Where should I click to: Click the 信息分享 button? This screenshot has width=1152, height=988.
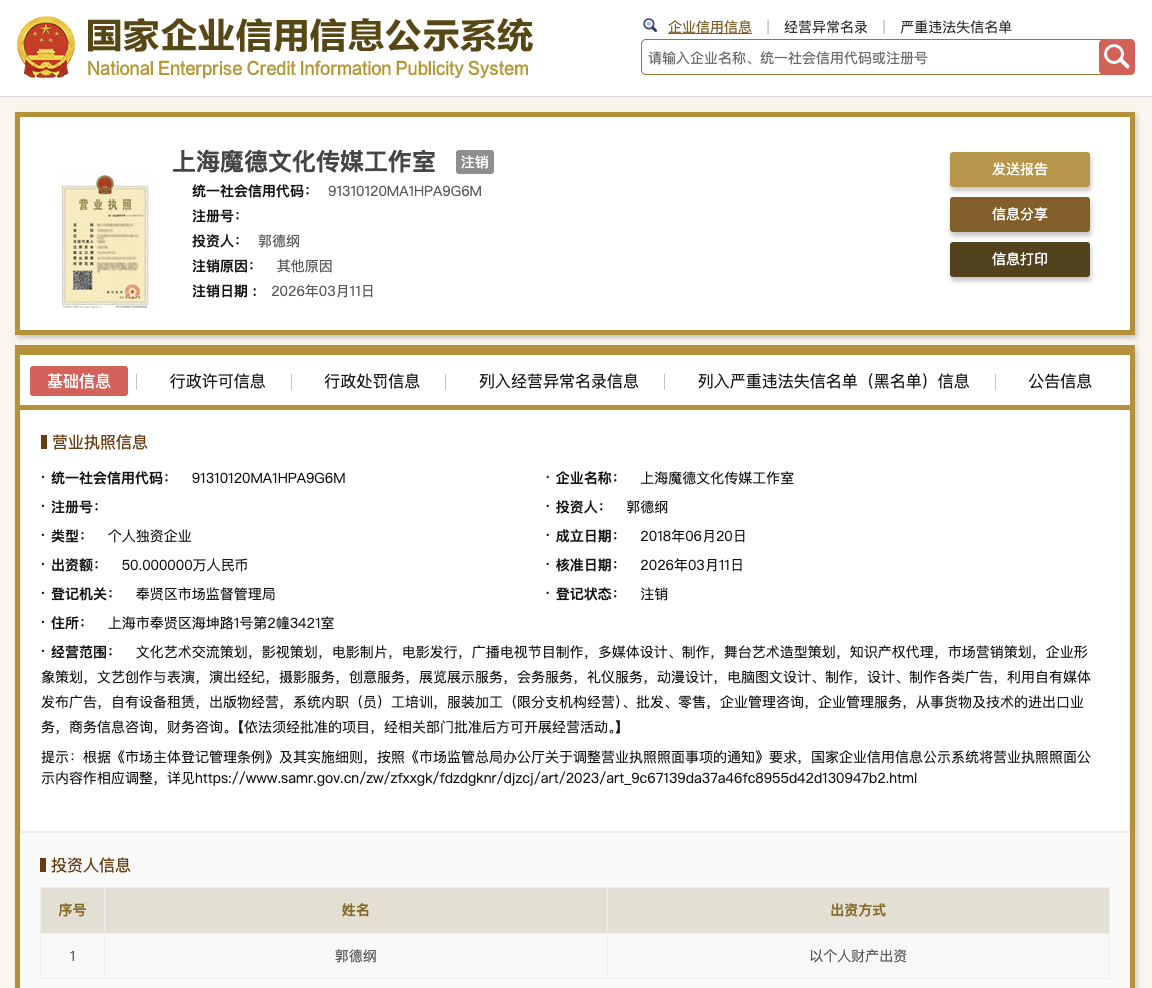[x=1019, y=214]
